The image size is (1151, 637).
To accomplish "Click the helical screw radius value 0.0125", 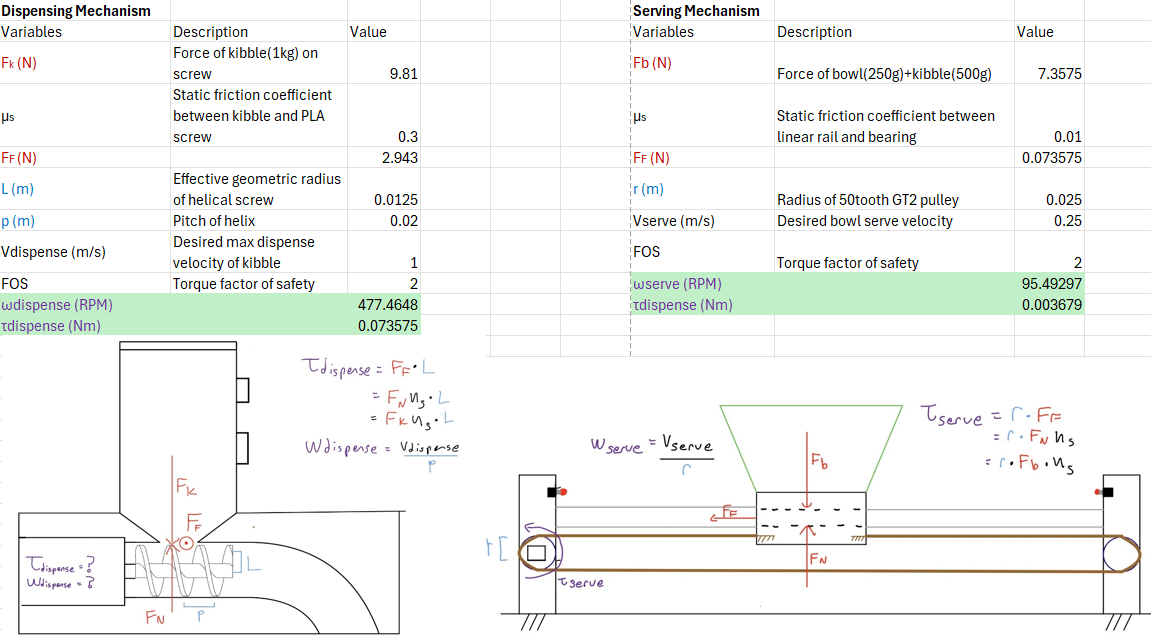I will pos(384,200).
